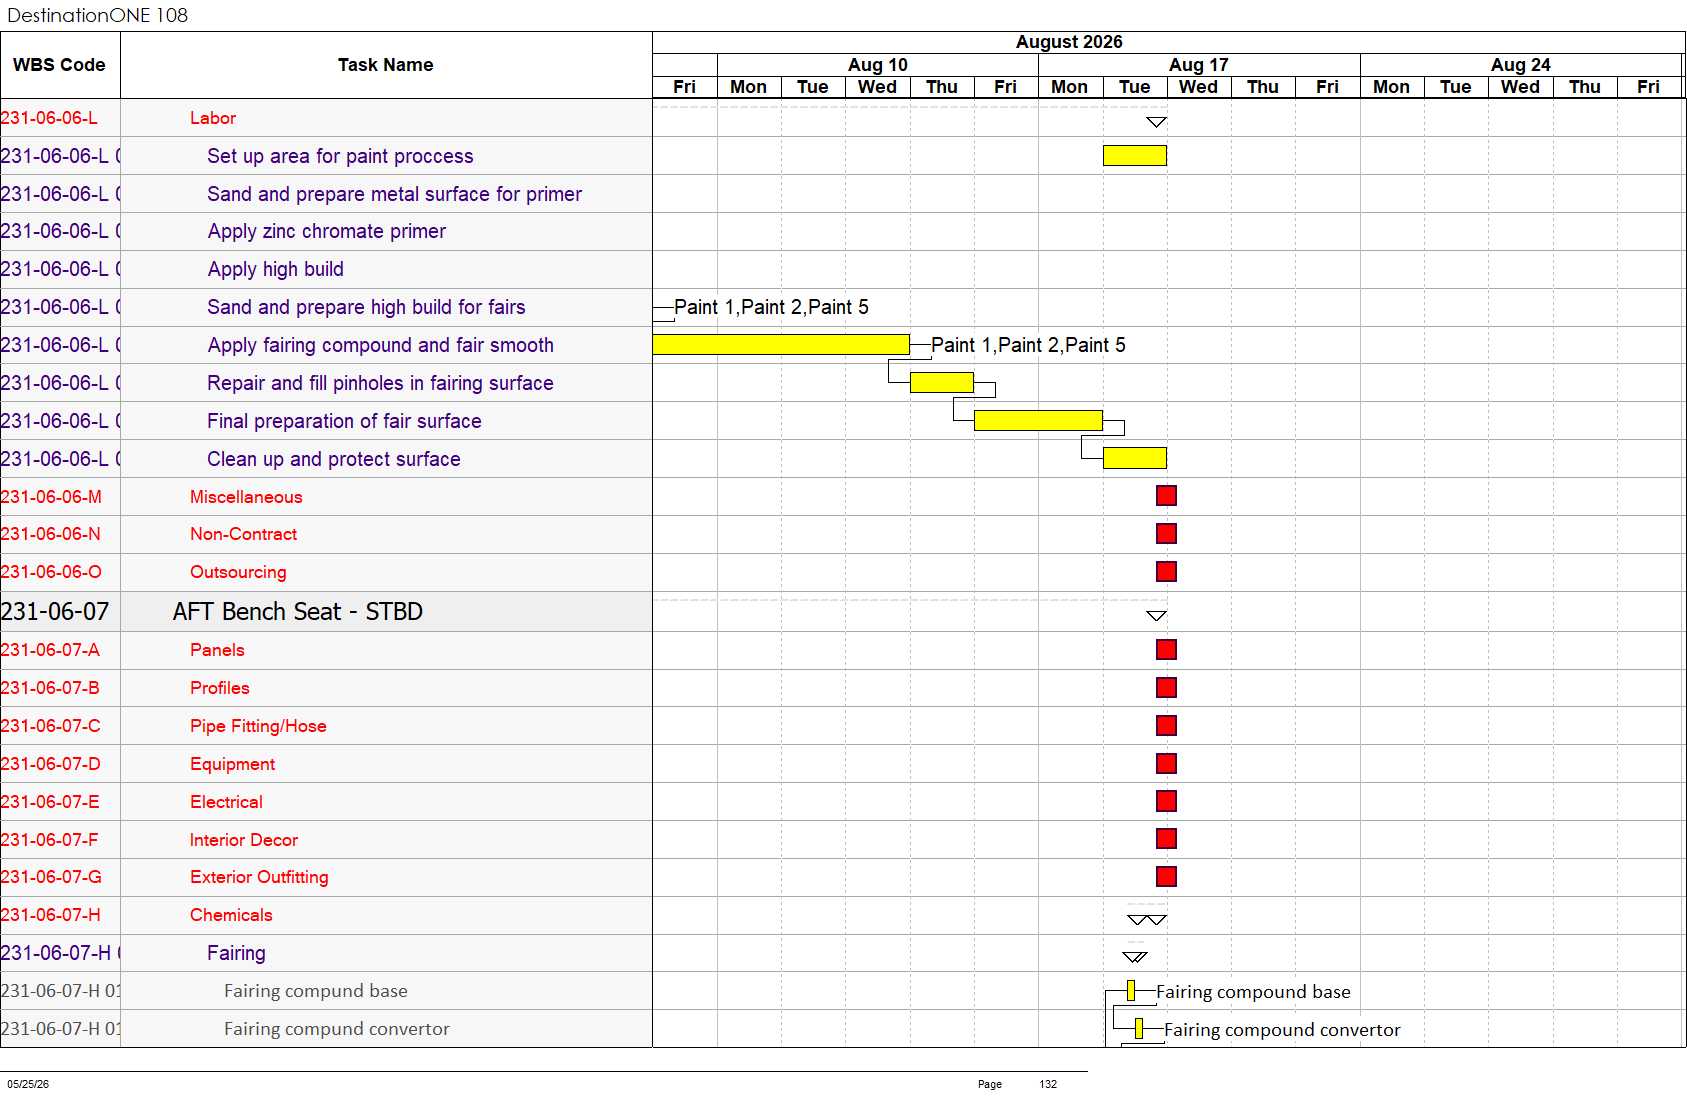This screenshot has height=1097, width=1687.
Task: Select the Electrical task name
Action: point(226,802)
